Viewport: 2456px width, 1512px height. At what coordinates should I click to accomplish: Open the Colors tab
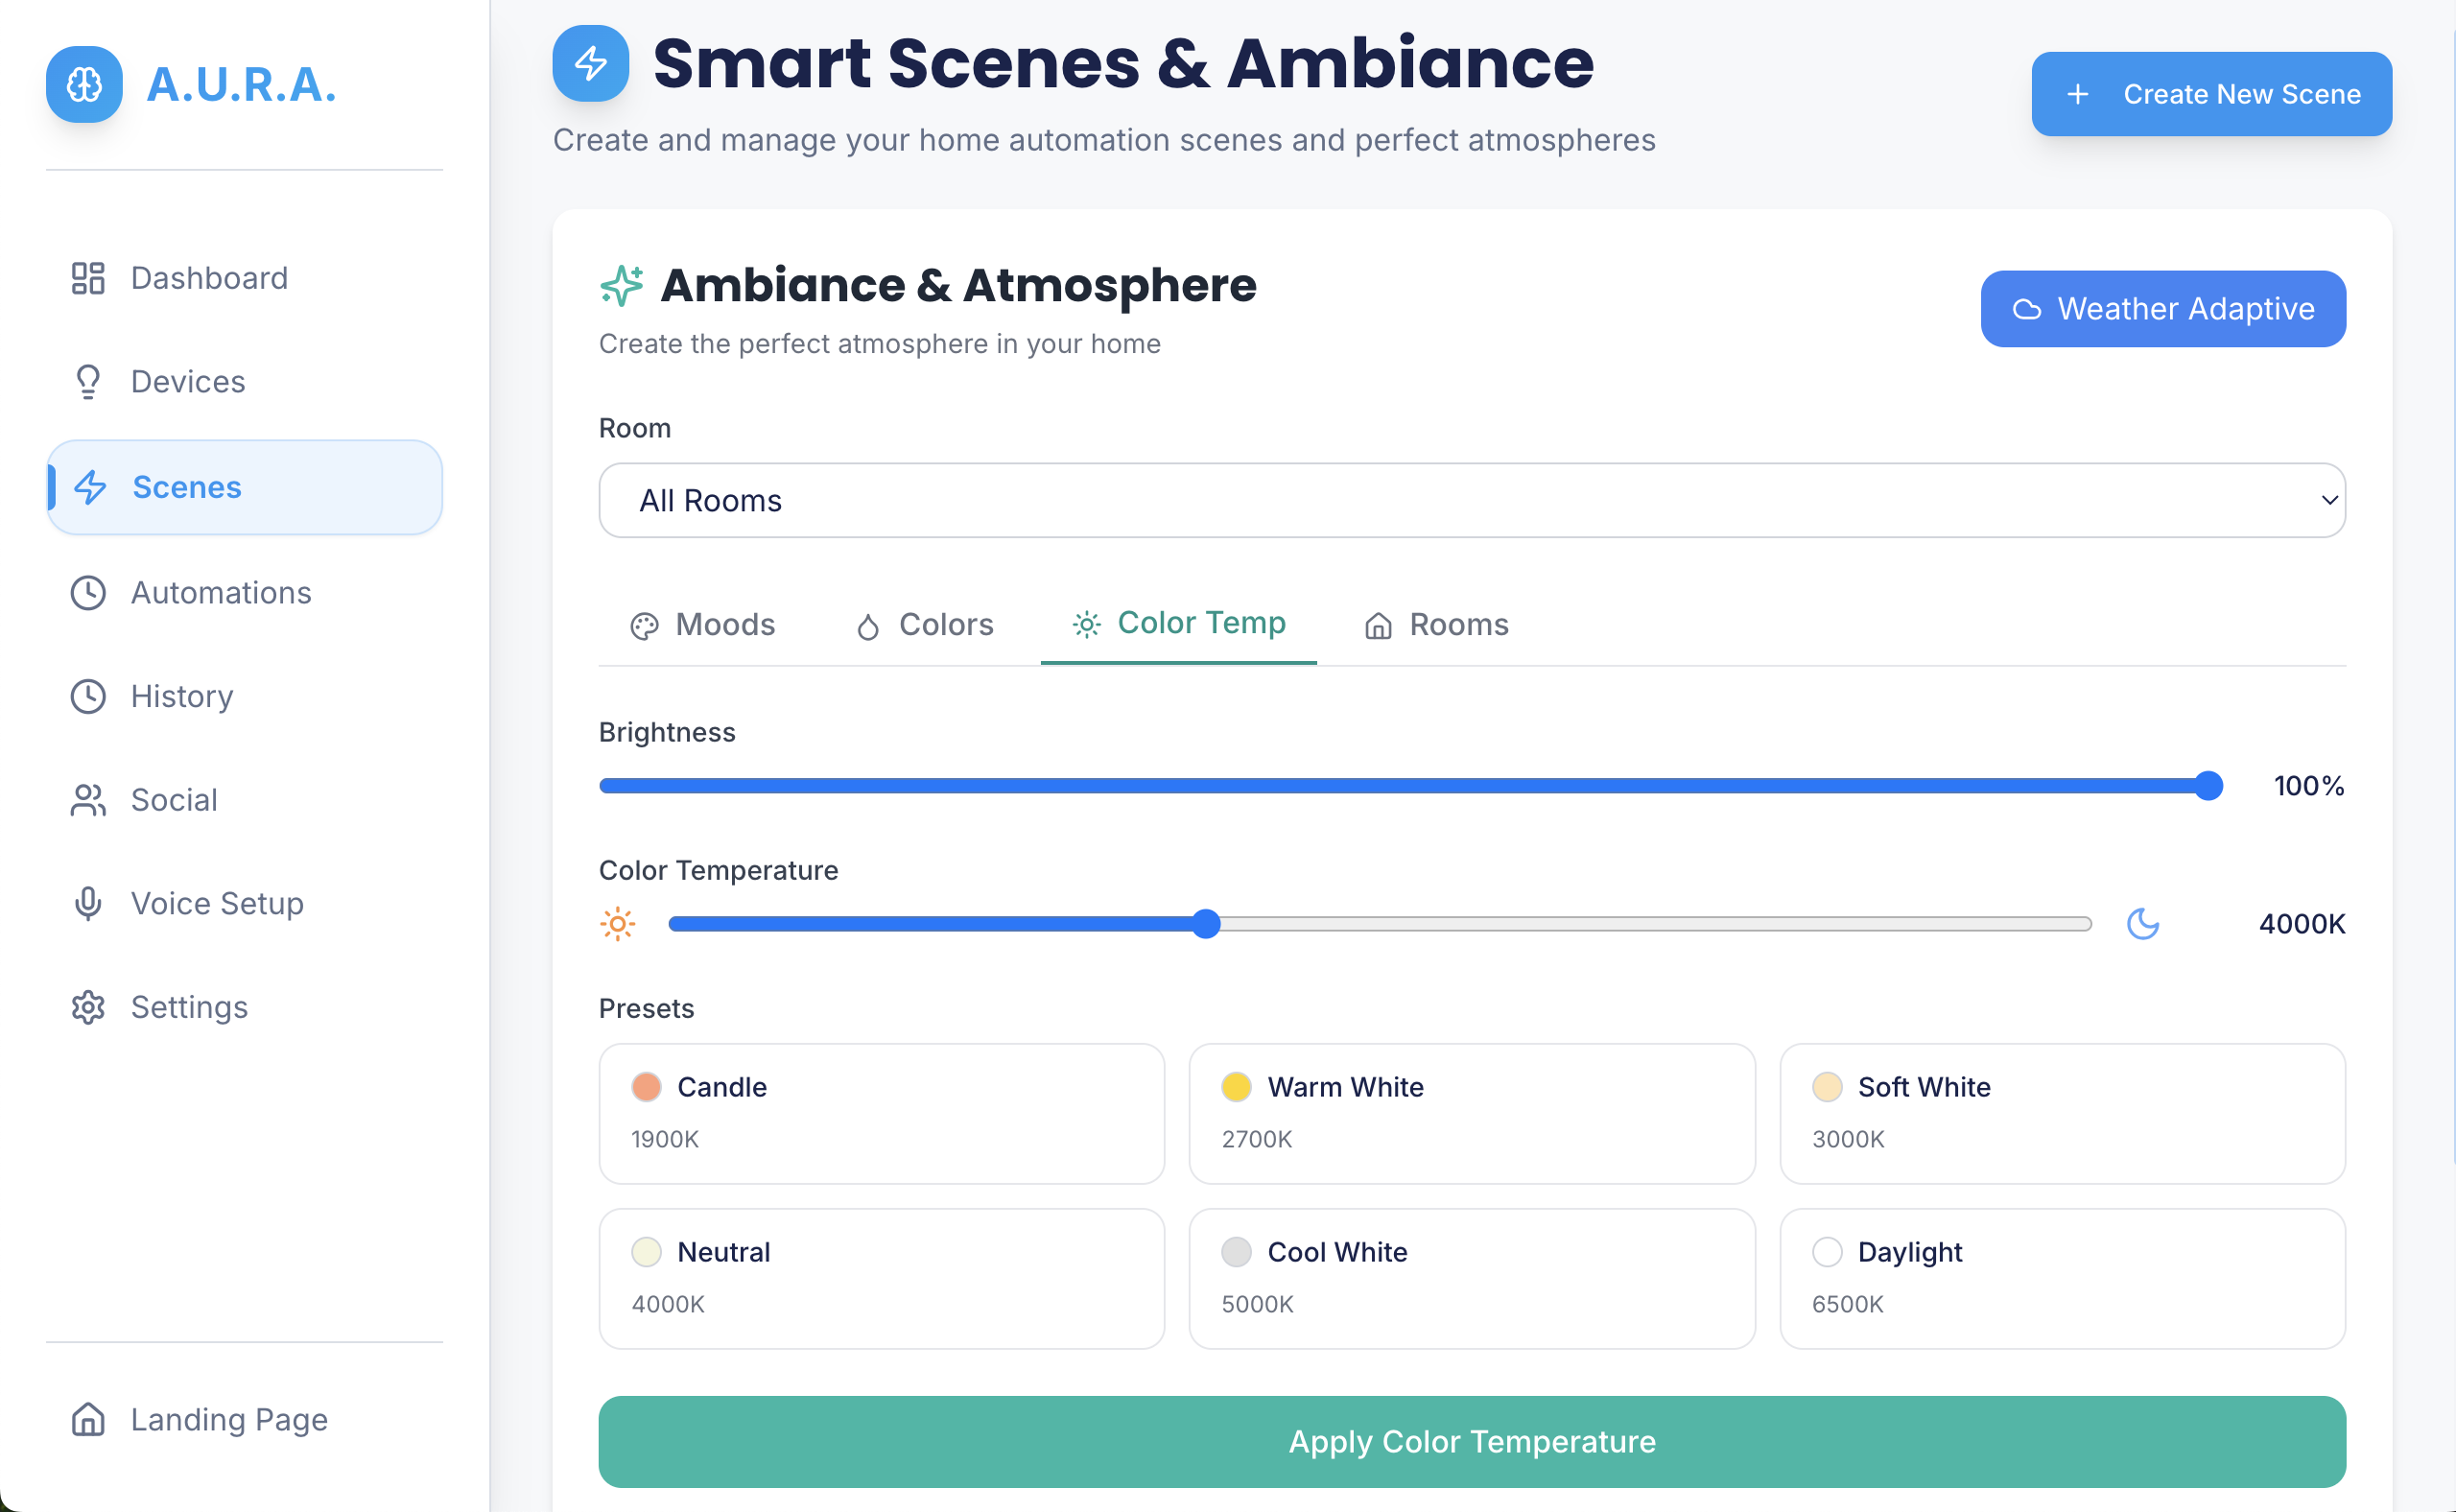[x=925, y=625]
